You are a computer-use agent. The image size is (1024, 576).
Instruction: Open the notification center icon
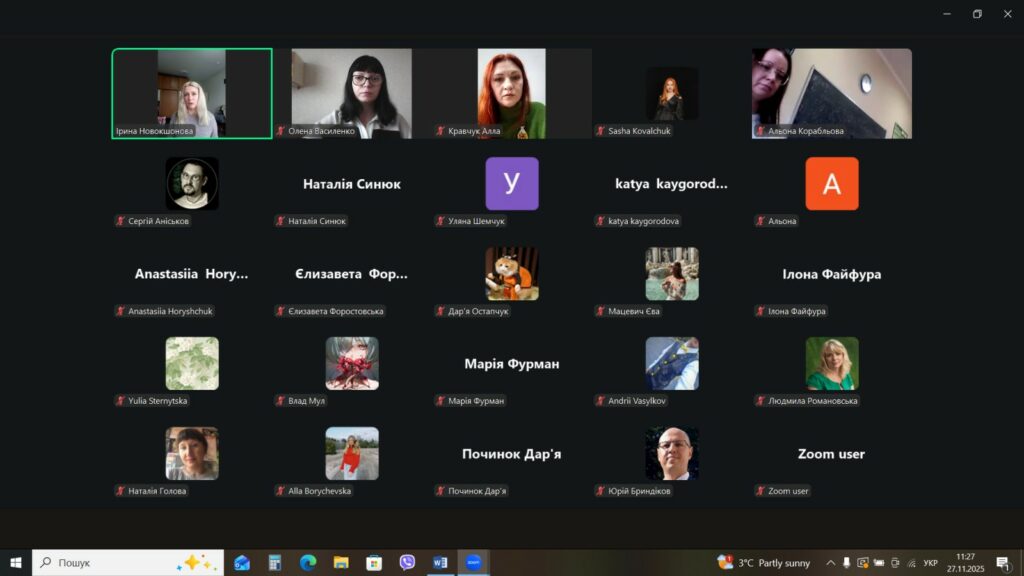pyautogui.click(x=1002, y=563)
